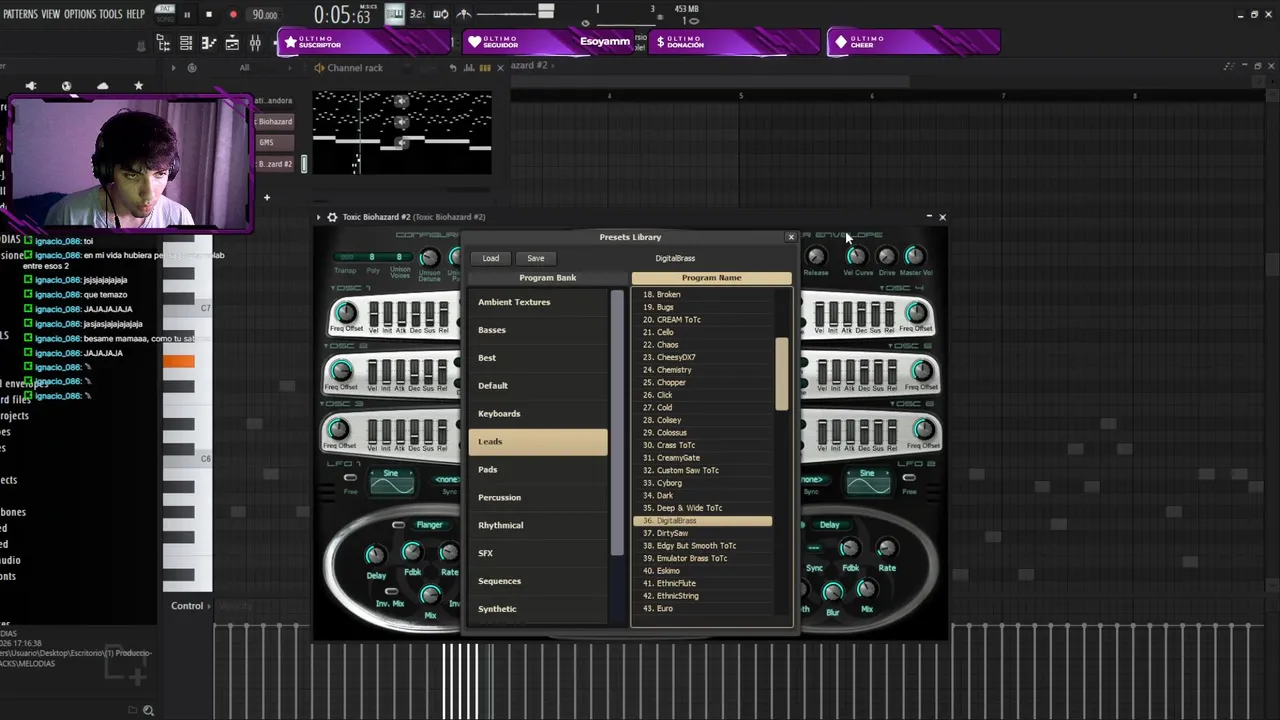Open the TOOLS menu
Screen dimensions: 1280x720
pos(110,14)
